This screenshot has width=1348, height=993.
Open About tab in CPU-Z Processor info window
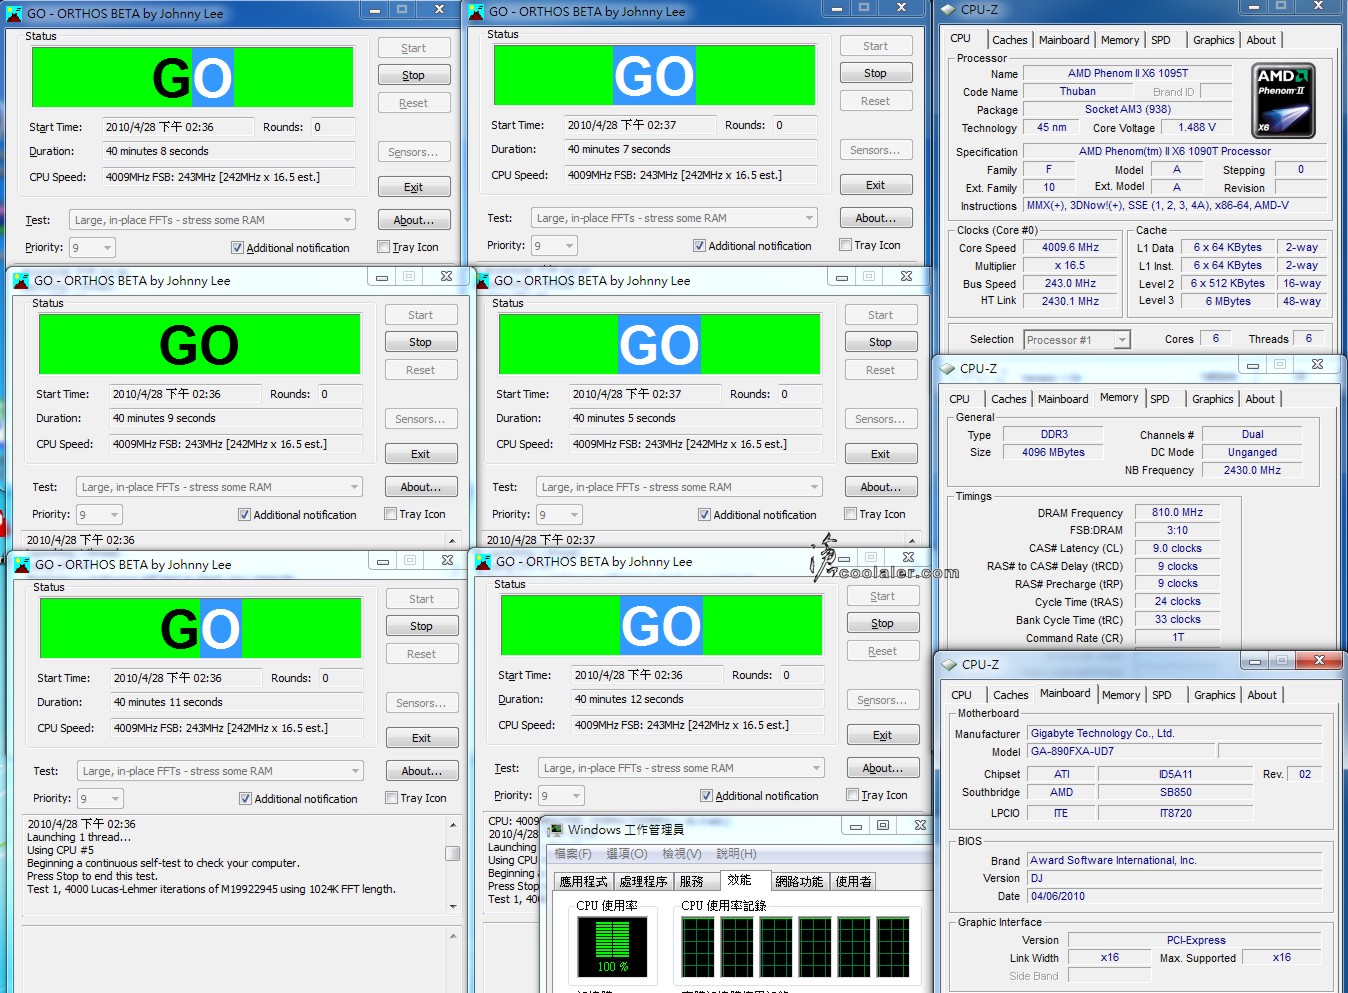pyautogui.click(x=1261, y=40)
